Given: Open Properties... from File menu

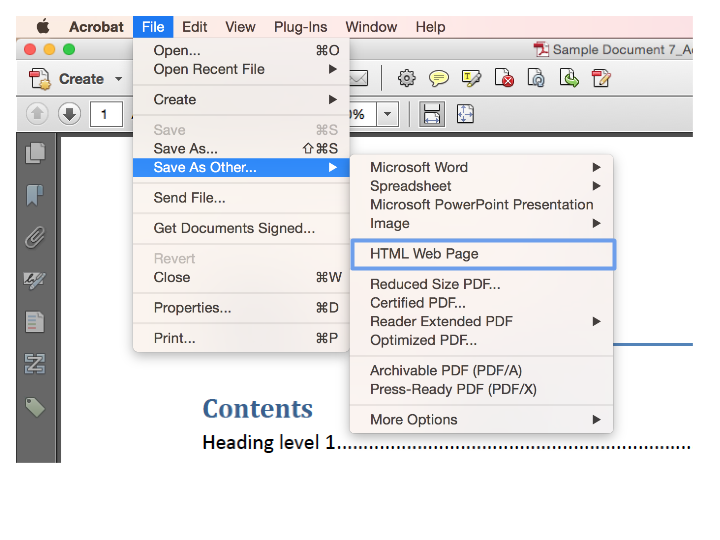Looking at the screenshot, I should point(241,307).
